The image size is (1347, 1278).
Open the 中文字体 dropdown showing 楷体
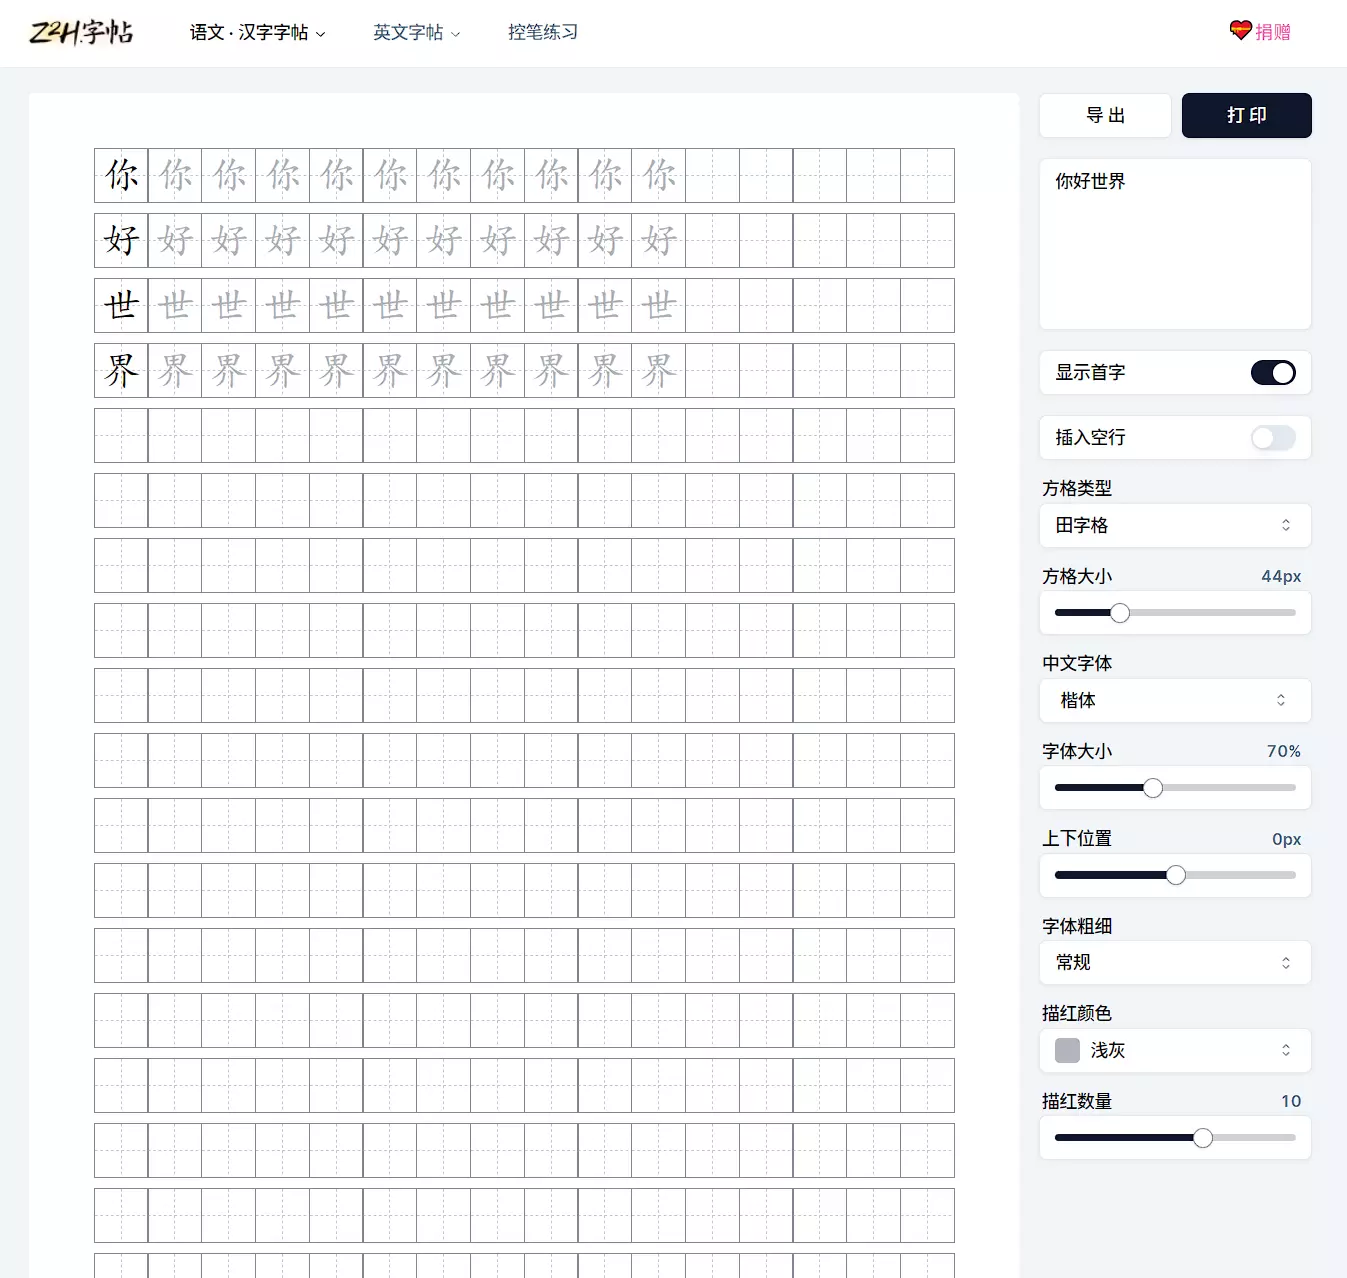click(1174, 700)
